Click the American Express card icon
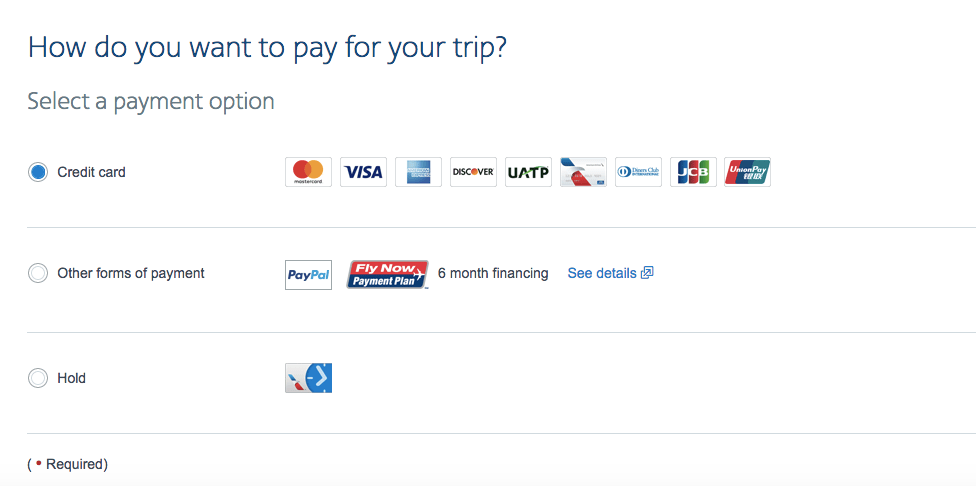 [418, 172]
